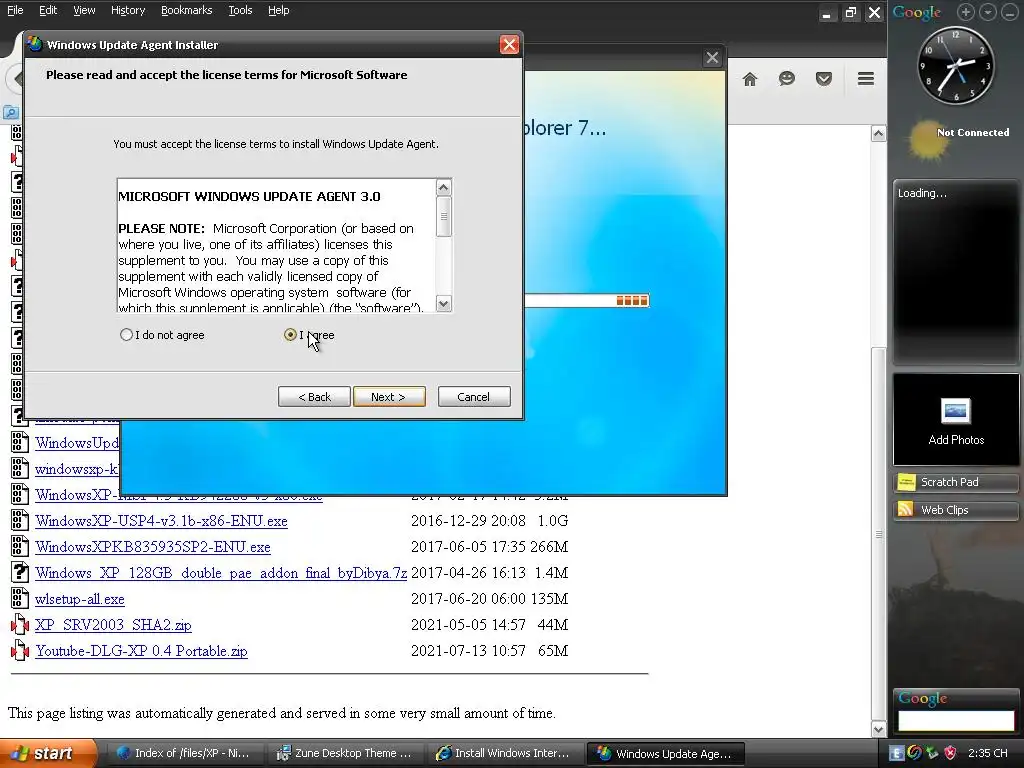The image size is (1024, 768).
Task: Click license text scrollbar up arrow
Action: point(443,188)
